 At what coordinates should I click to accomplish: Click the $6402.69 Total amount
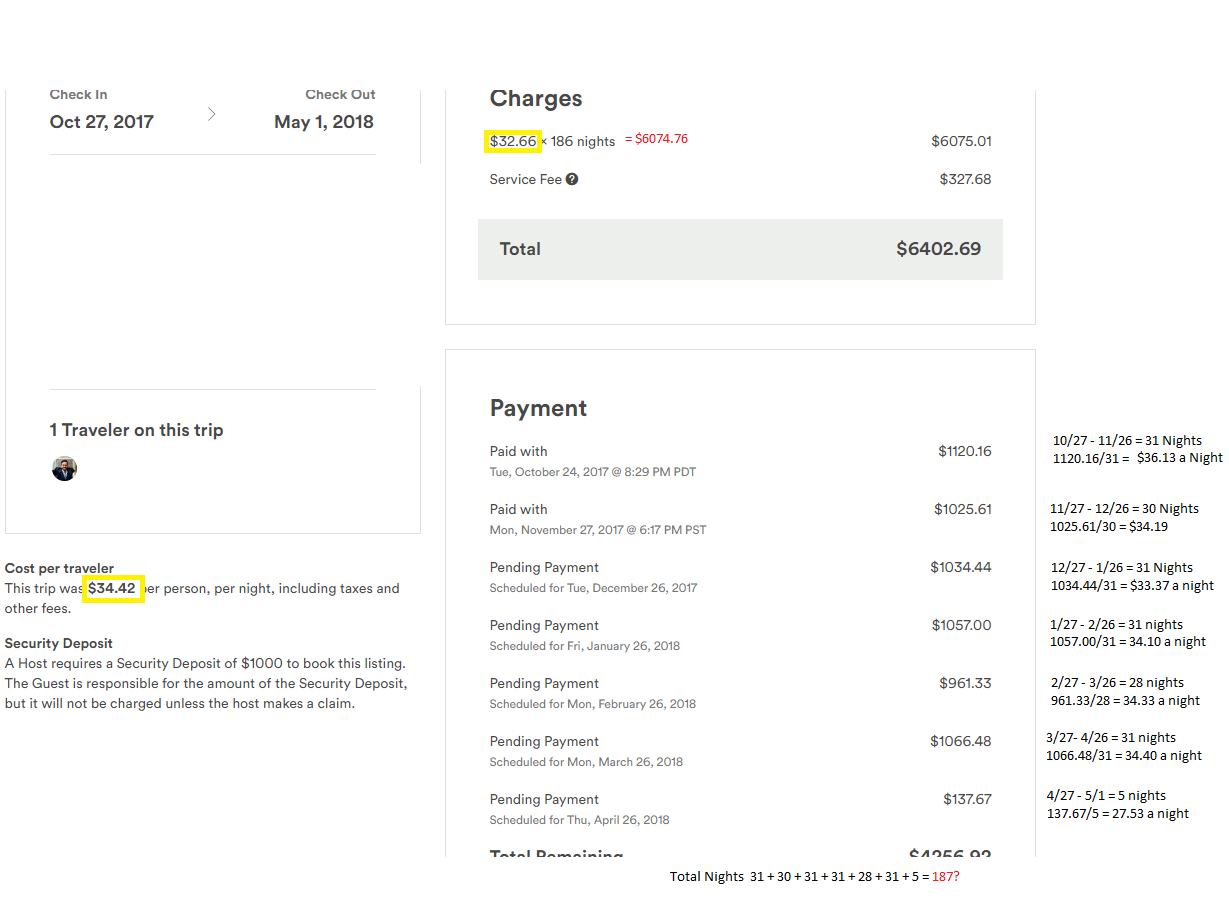(938, 249)
